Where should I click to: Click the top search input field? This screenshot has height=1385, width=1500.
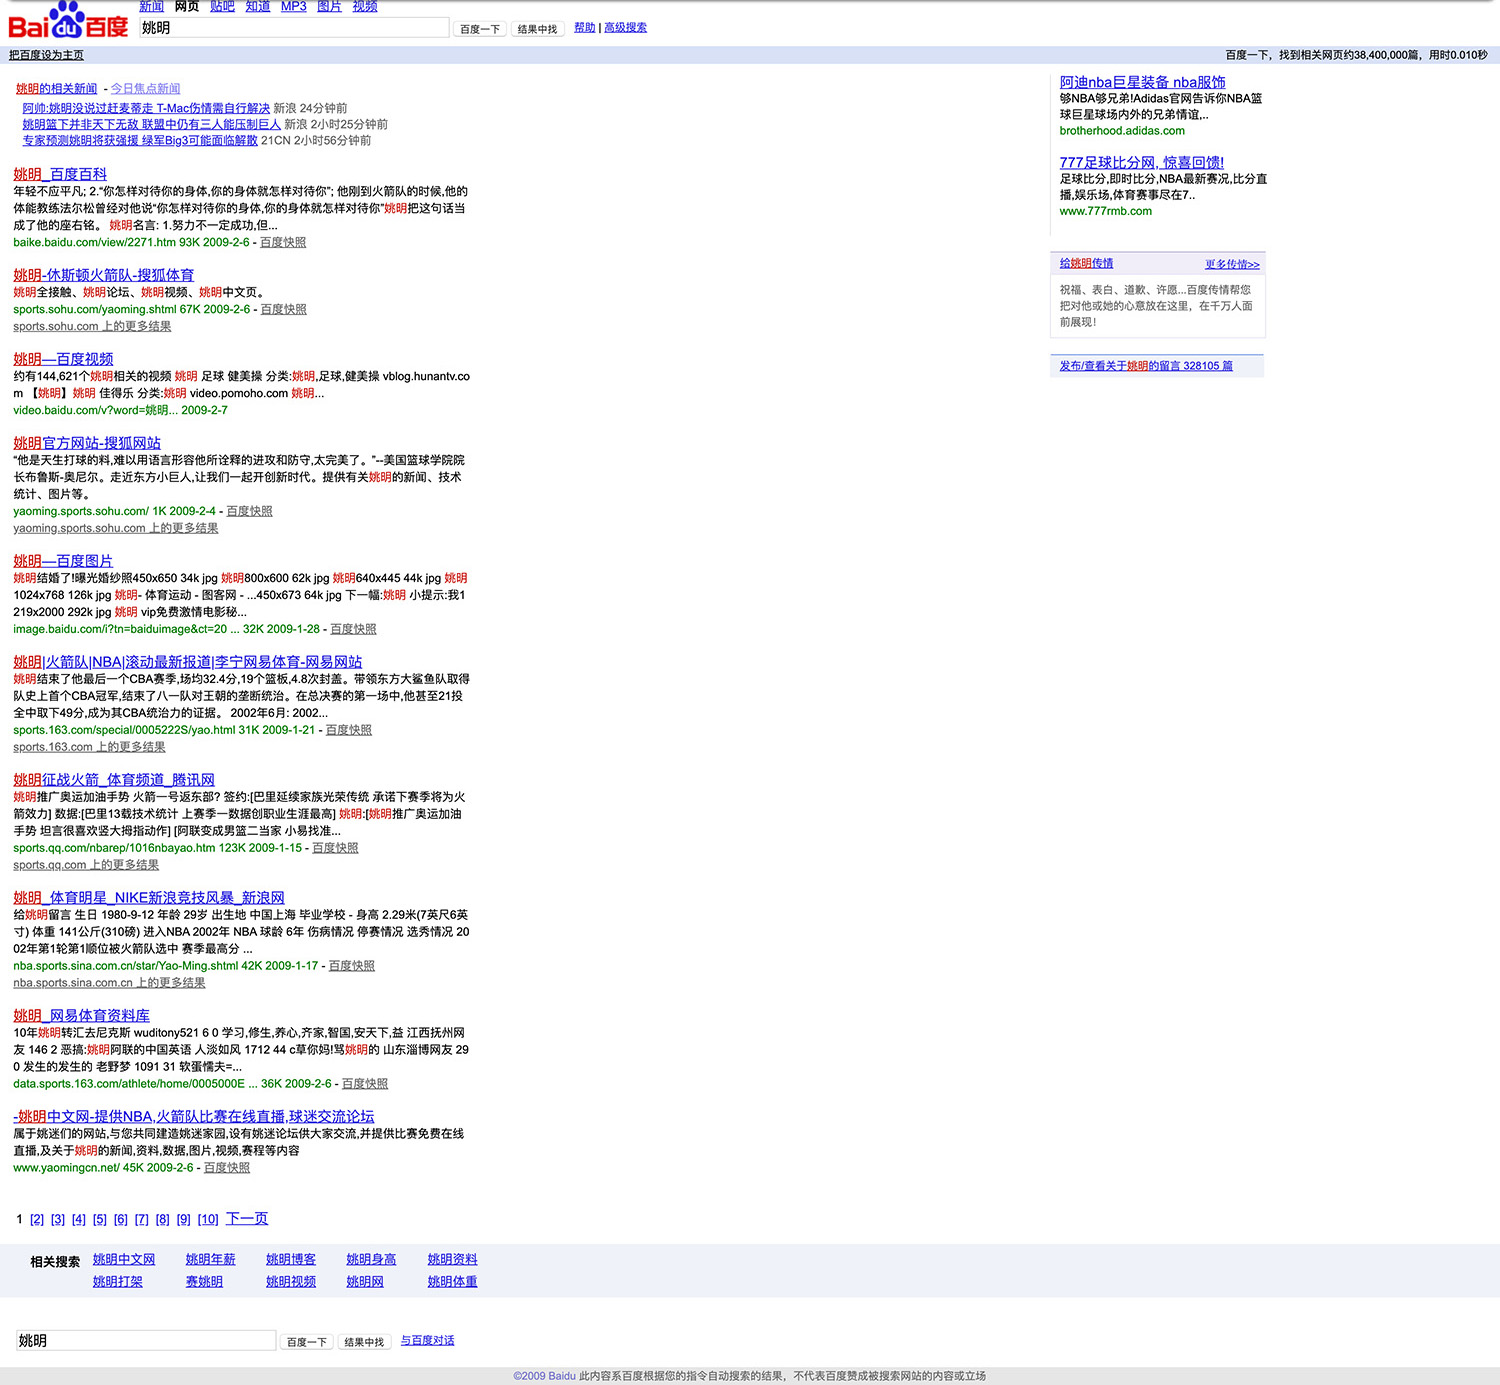coord(293,28)
